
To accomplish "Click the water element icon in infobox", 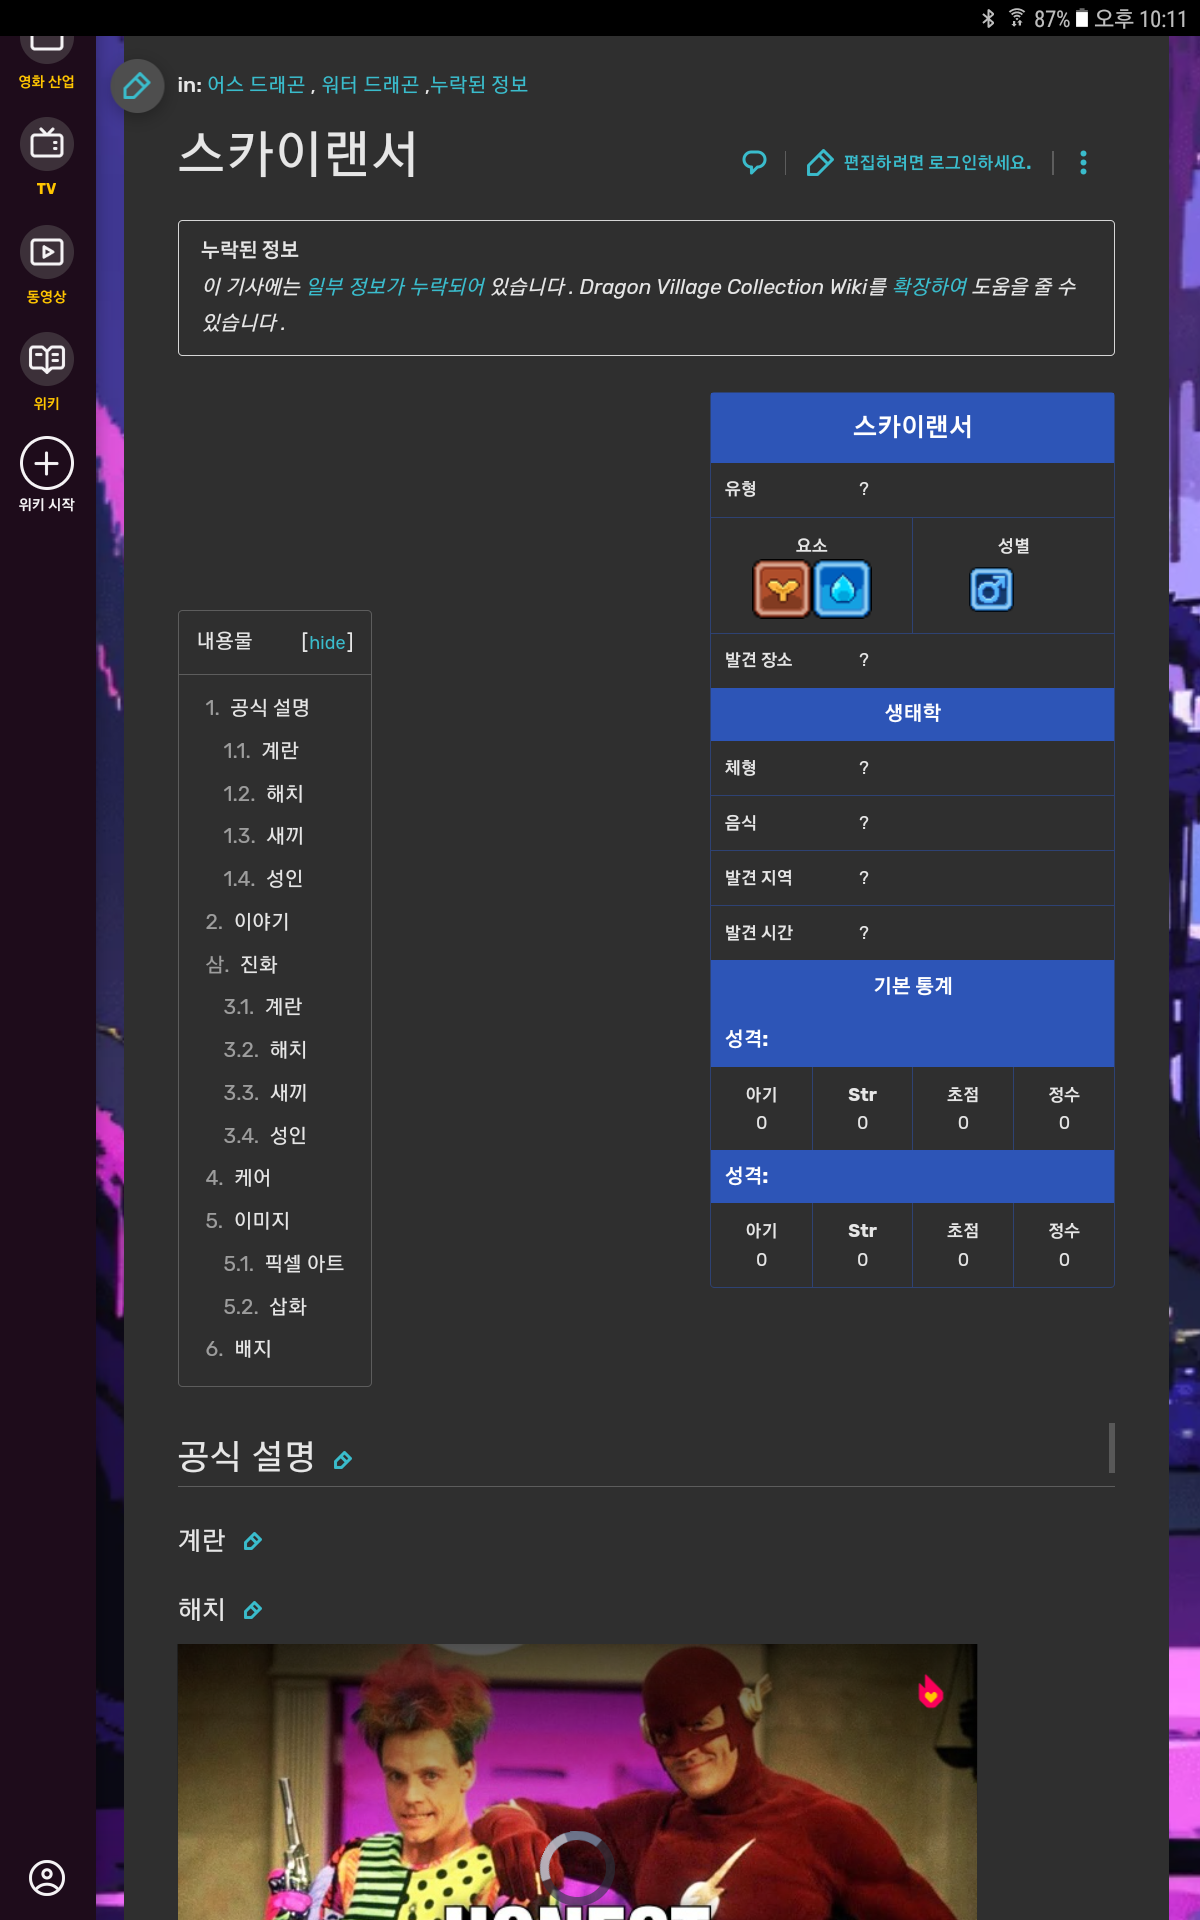I will pos(842,589).
